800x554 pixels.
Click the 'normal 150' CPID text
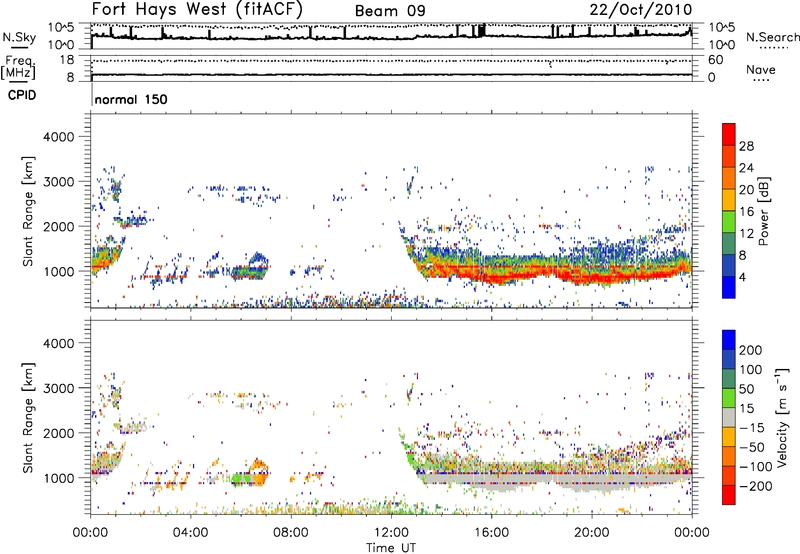(131, 99)
